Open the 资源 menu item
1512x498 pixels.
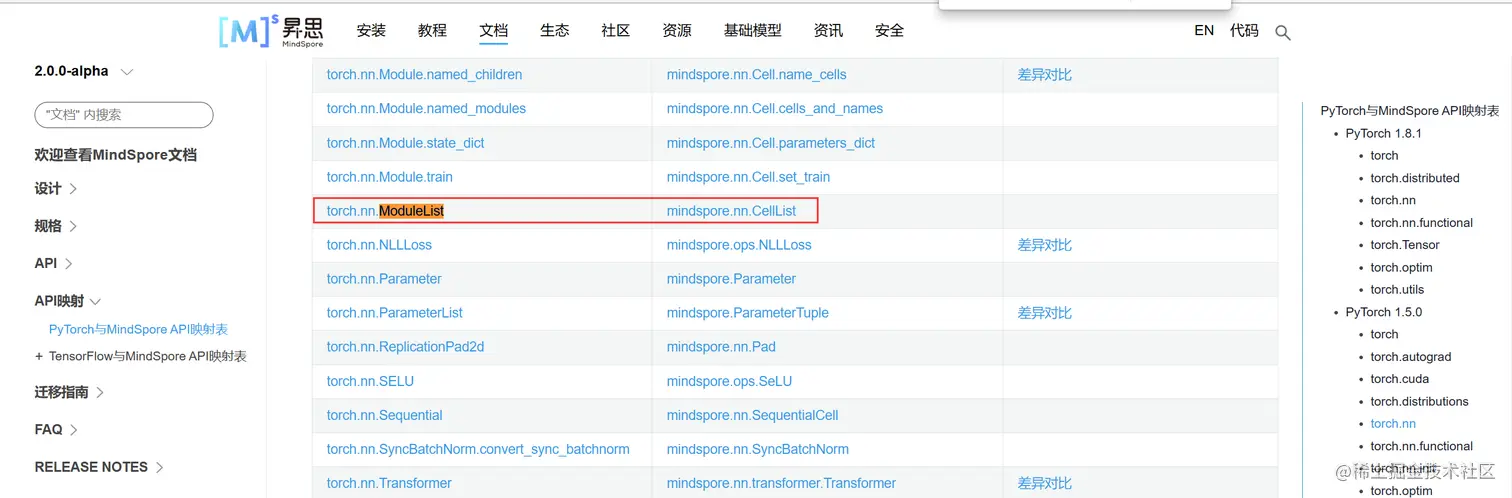pyautogui.click(x=677, y=31)
